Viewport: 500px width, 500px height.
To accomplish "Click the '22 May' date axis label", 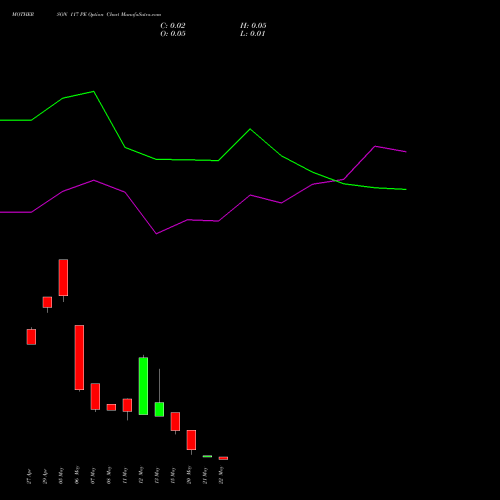I will coord(221,475).
